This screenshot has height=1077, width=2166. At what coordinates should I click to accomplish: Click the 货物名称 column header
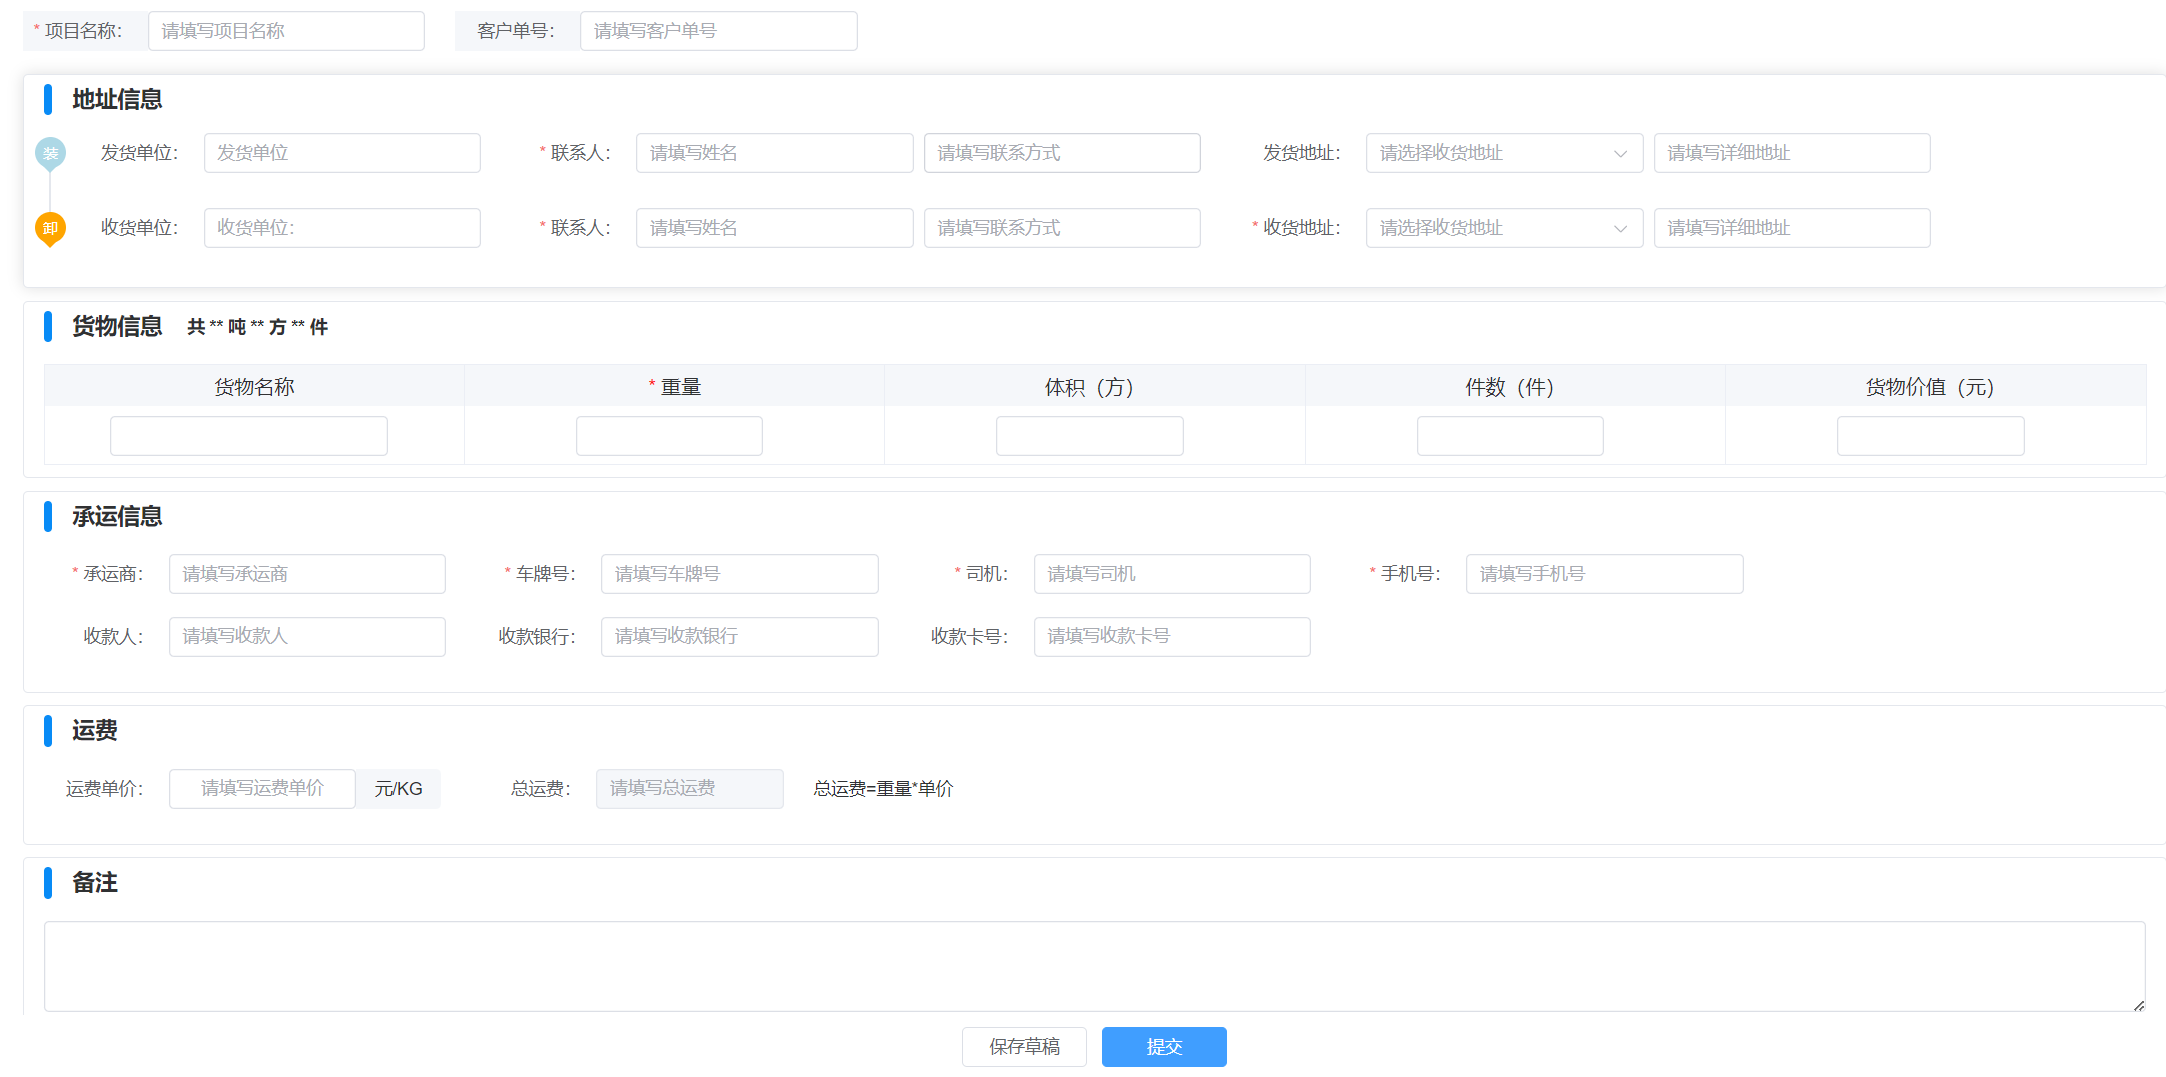pyautogui.click(x=254, y=387)
